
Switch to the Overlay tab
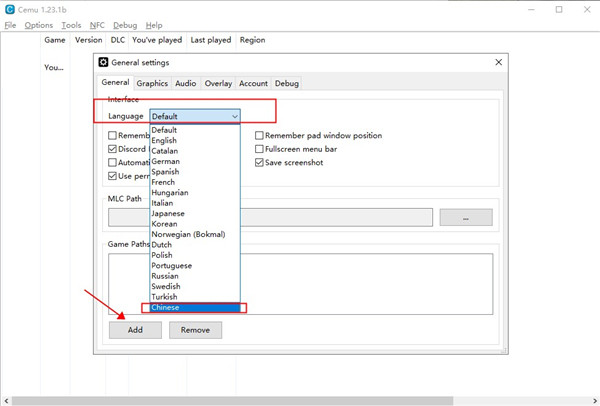point(218,83)
